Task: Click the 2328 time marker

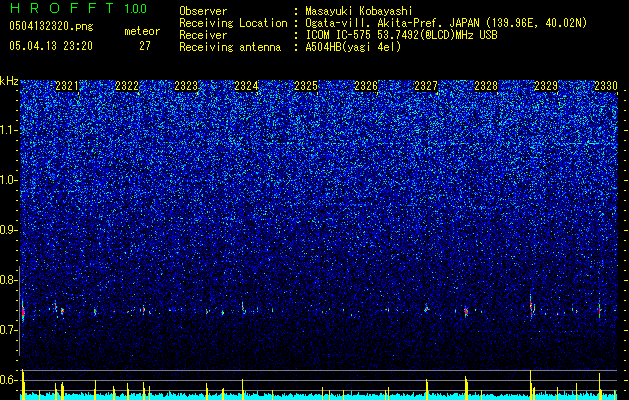Action: tap(486, 86)
